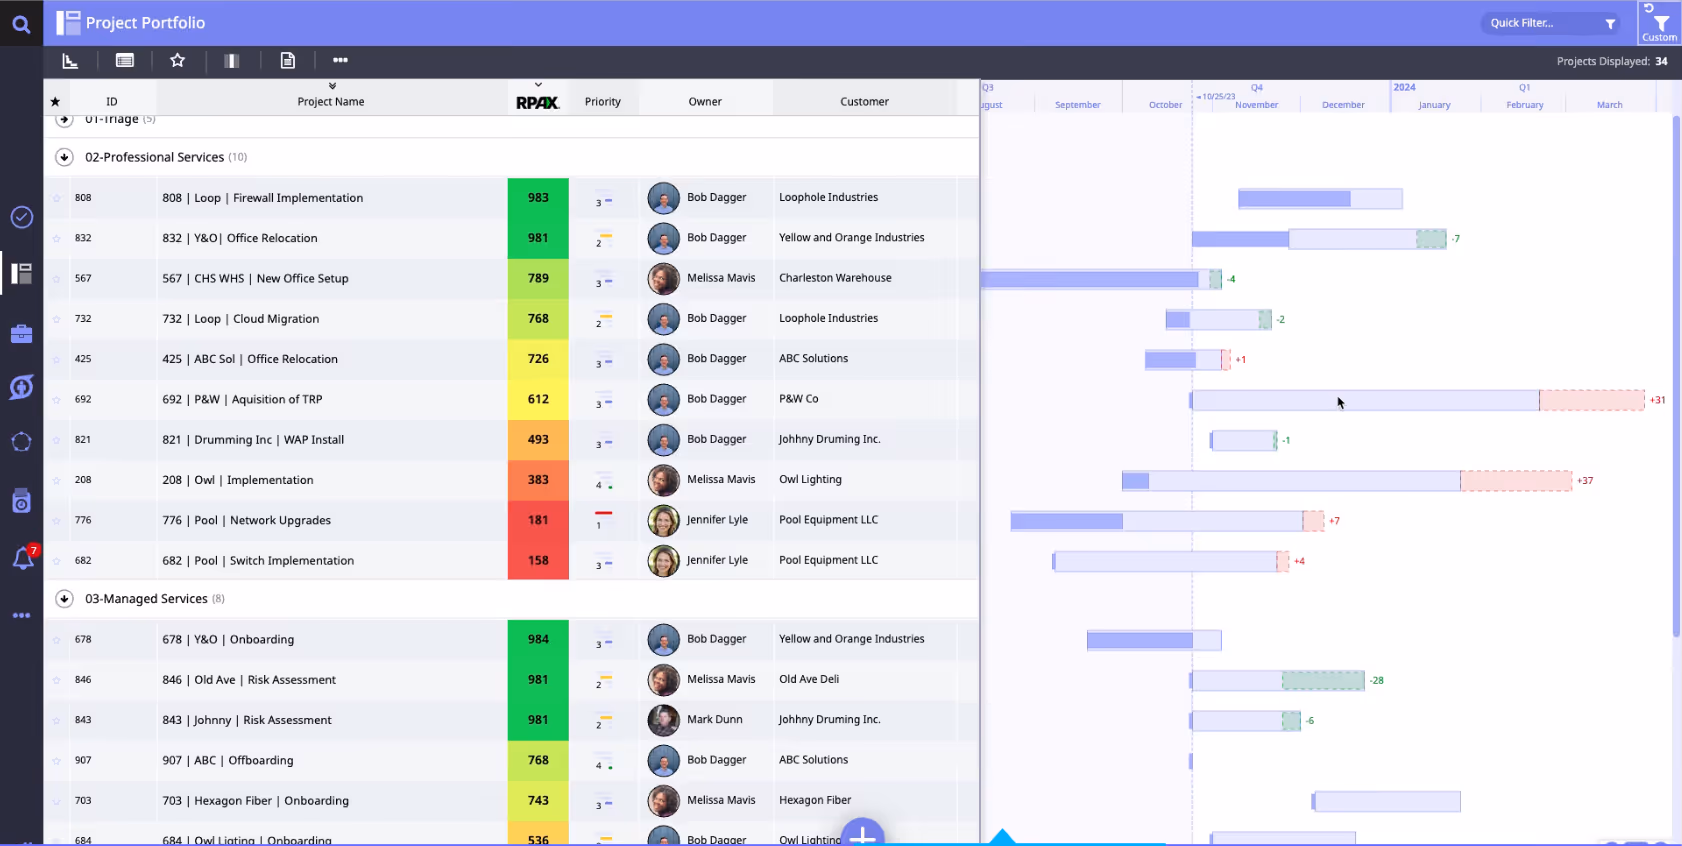This screenshot has width=1682, height=846.
Task: Select the portfolio board sidebar icon
Action: click(21, 273)
